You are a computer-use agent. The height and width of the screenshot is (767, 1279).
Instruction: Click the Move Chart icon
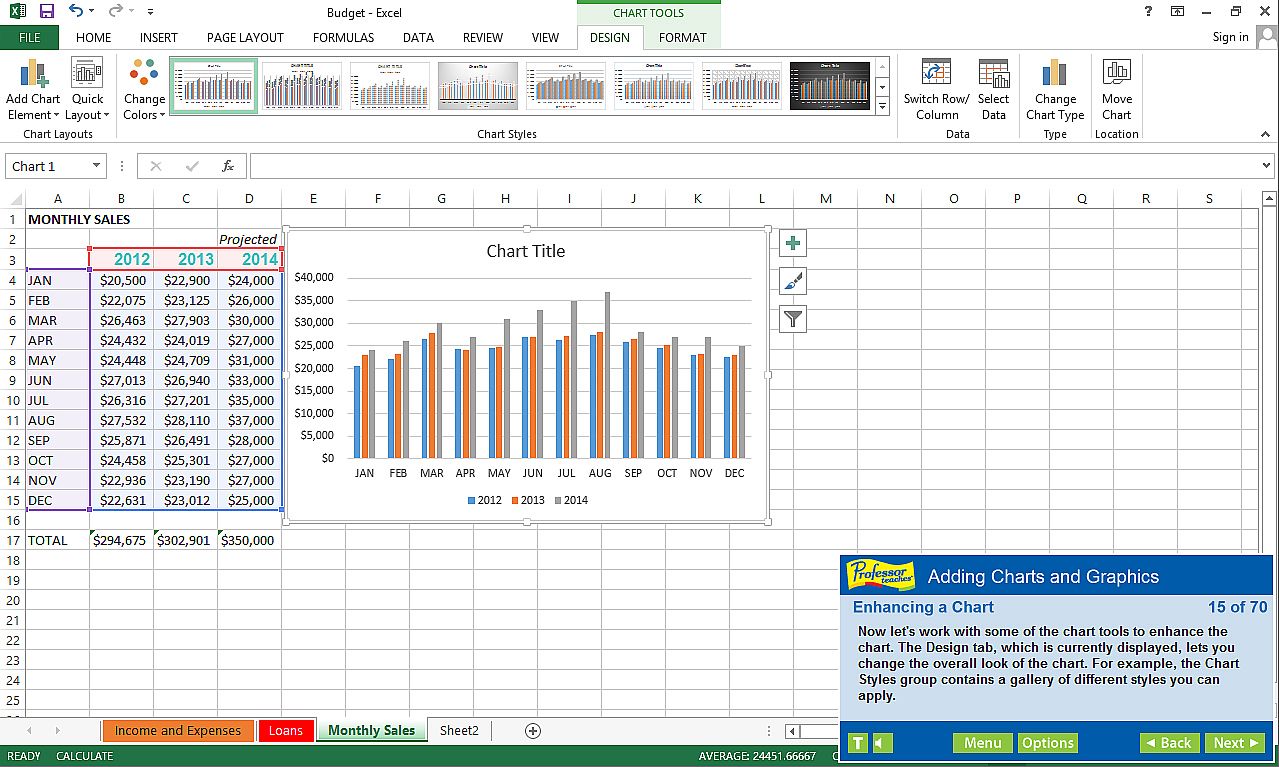point(1116,75)
